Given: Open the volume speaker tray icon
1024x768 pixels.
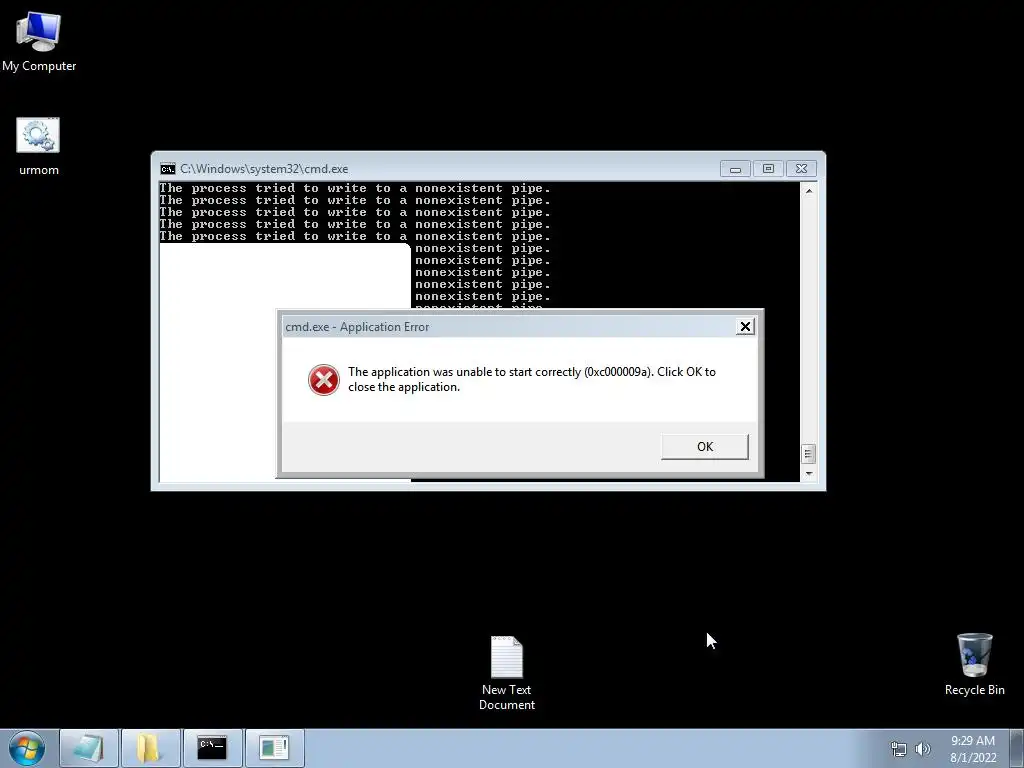Looking at the screenshot, I should (923, 749).
